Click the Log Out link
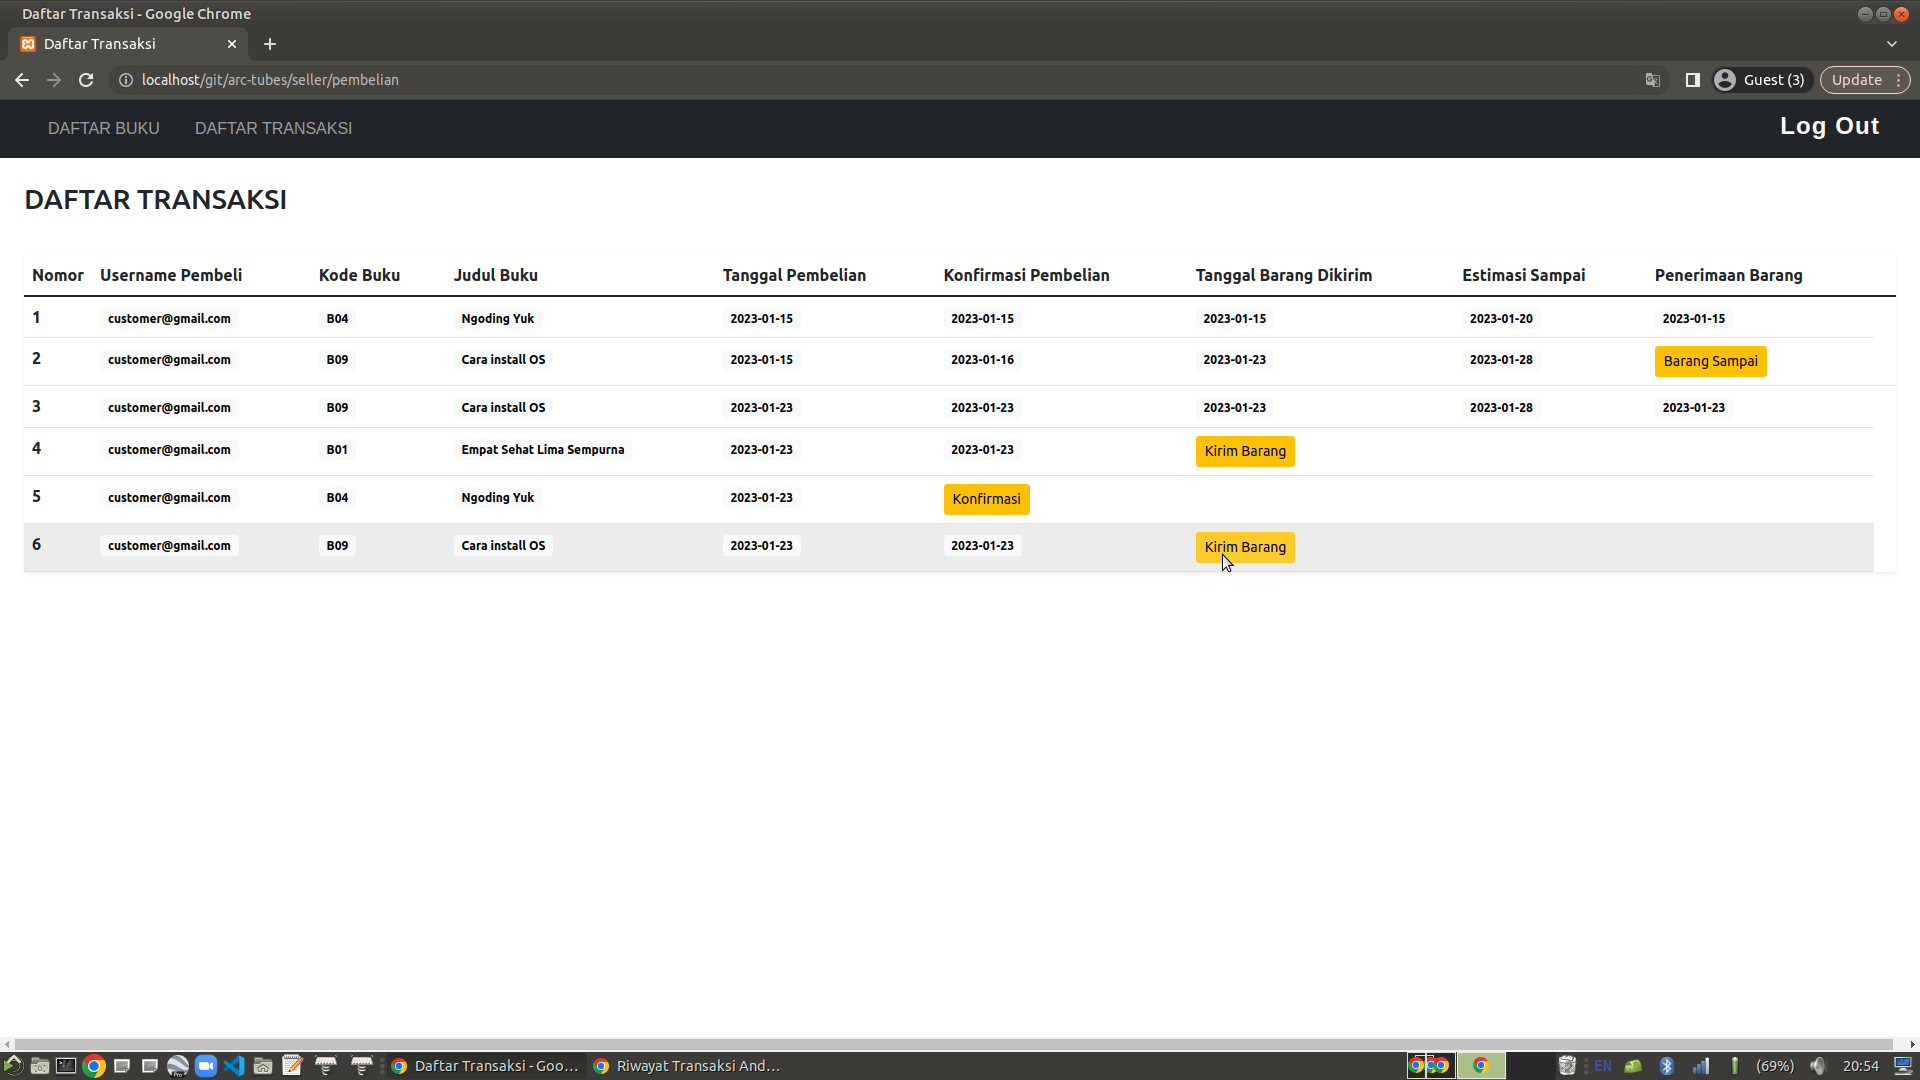Image resolution: width=1920 pixels, height=1080 pixels. [1829, 126]
